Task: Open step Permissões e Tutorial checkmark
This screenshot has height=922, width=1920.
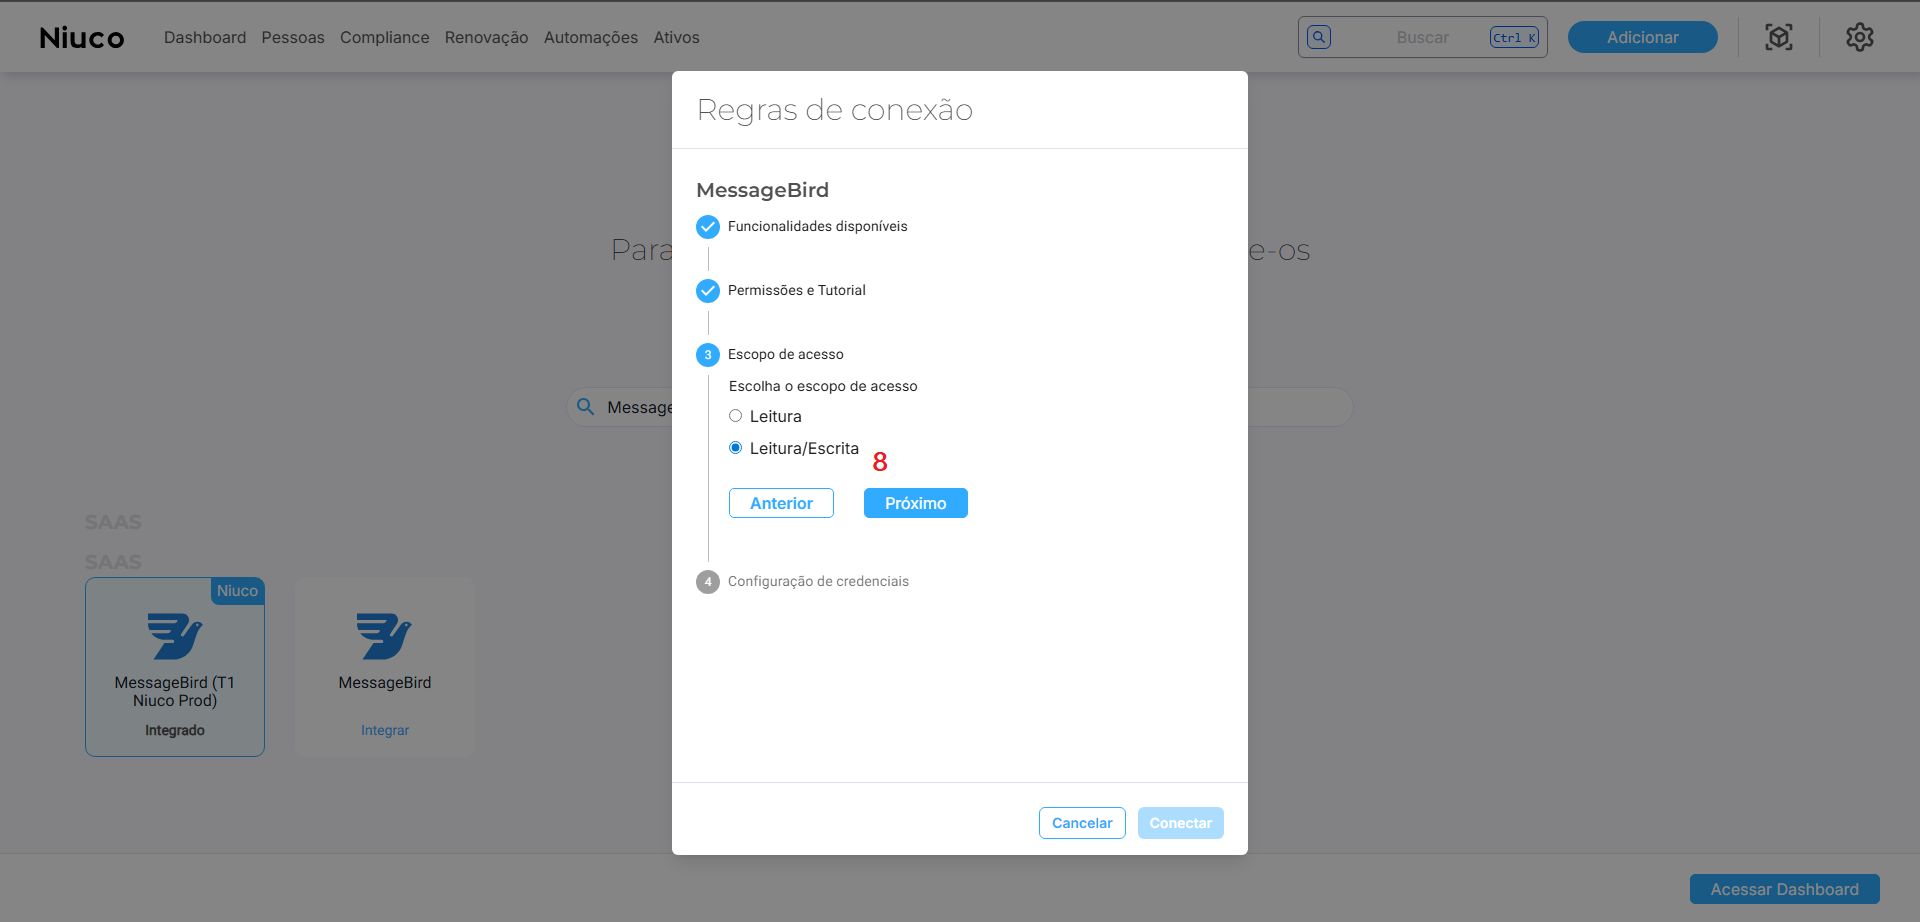Action: click(x=708, y=291)
